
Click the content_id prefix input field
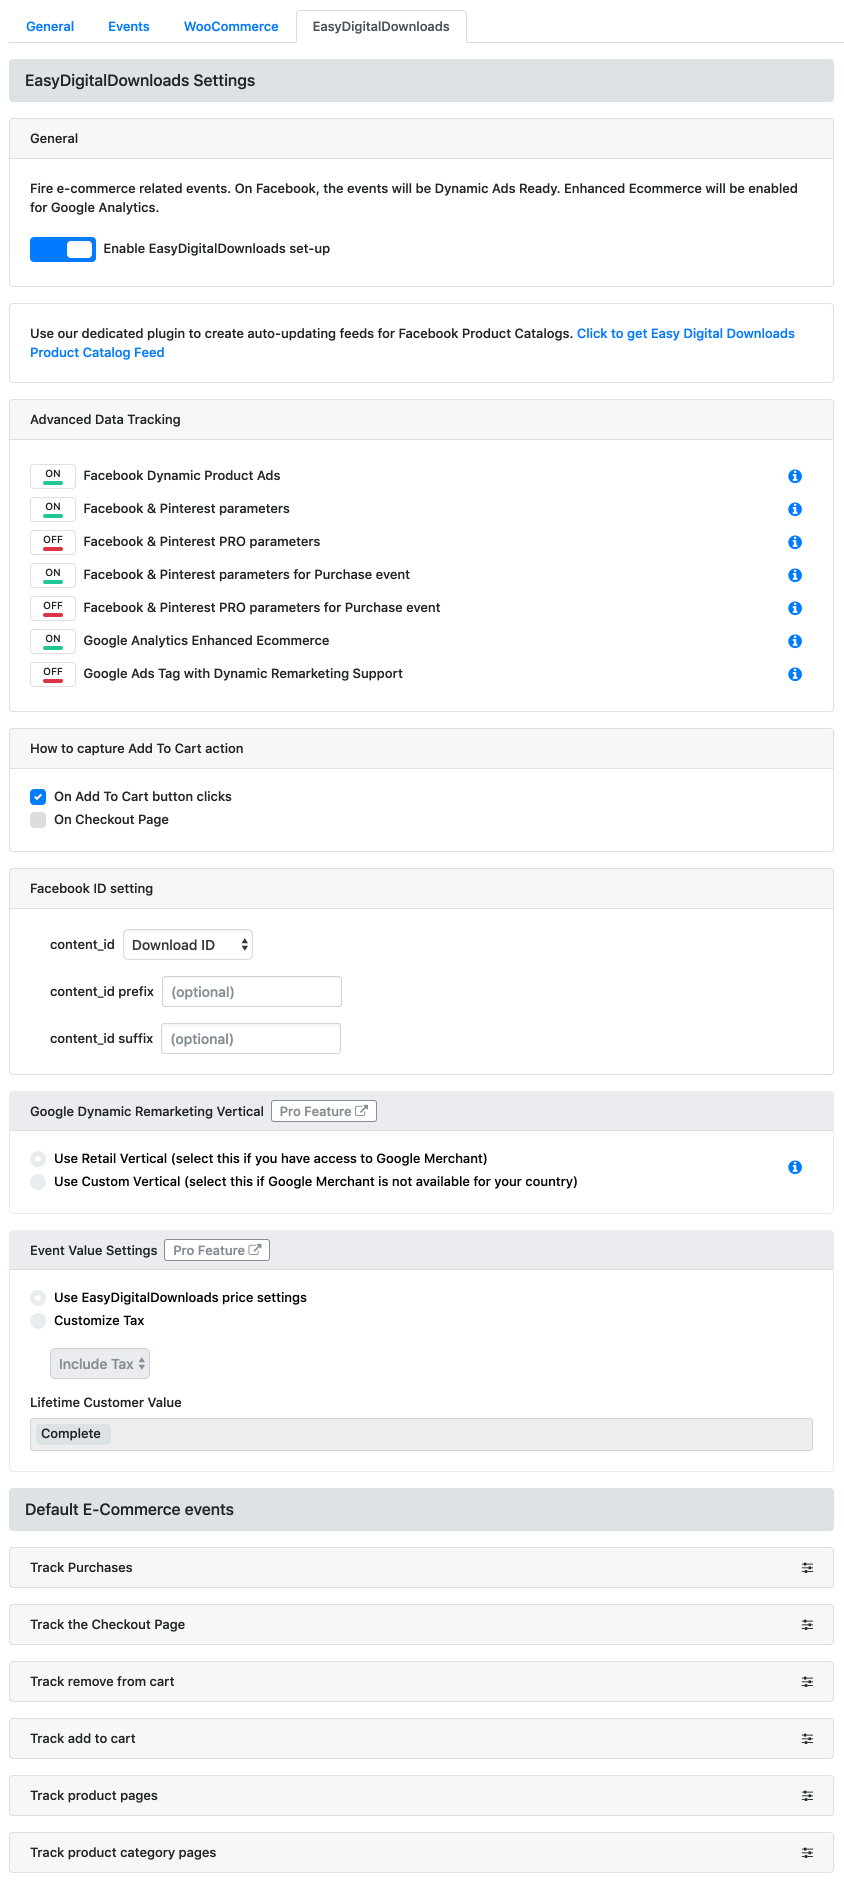tap(252, 992)
